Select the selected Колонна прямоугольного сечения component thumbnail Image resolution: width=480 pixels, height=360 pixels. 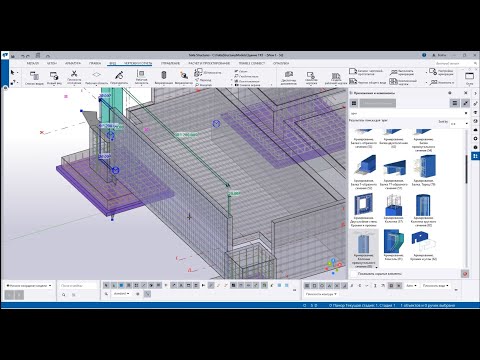tap(364, 249)
